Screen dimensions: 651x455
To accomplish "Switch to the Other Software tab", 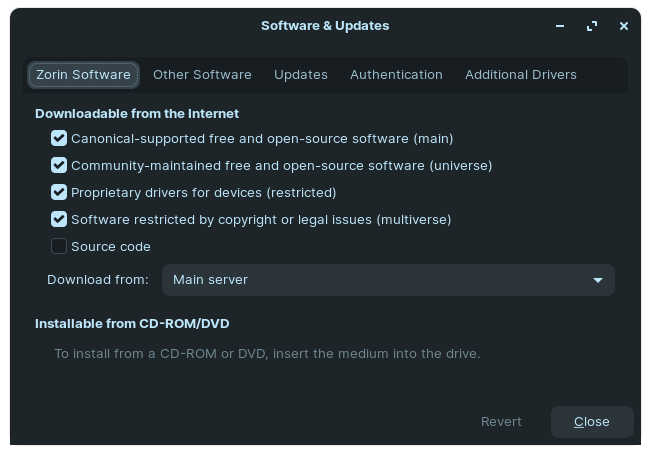I will [202, 75].
